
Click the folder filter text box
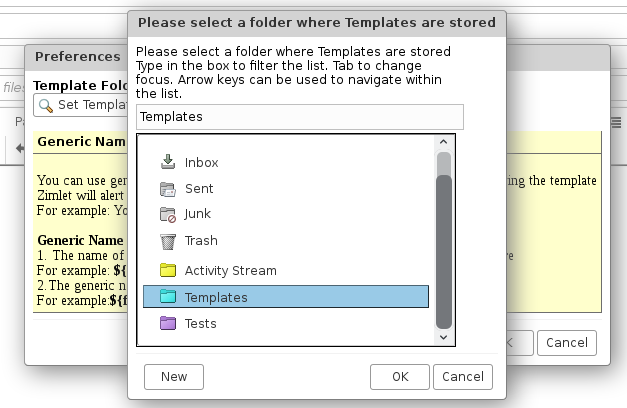(x=300, y=117)
